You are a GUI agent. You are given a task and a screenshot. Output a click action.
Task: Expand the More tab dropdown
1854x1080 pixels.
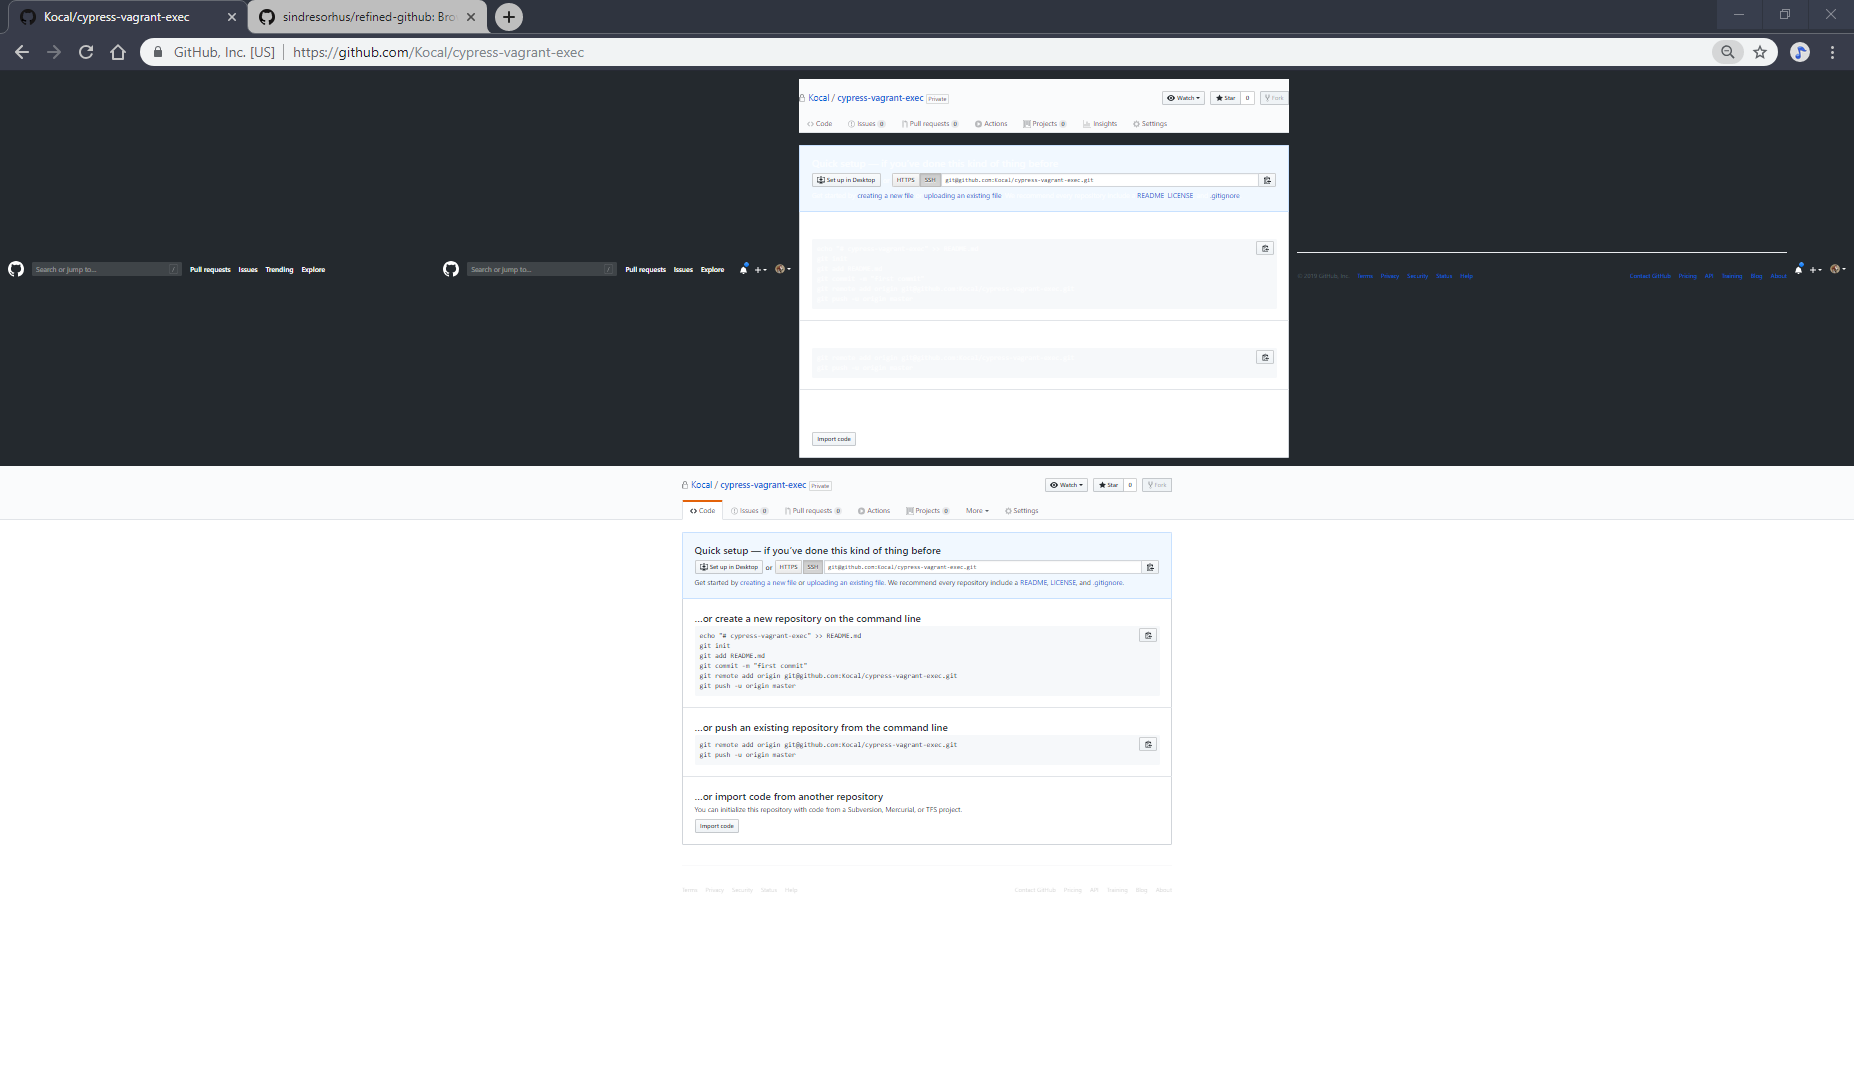pyautogui.click(x=977, y=510)
